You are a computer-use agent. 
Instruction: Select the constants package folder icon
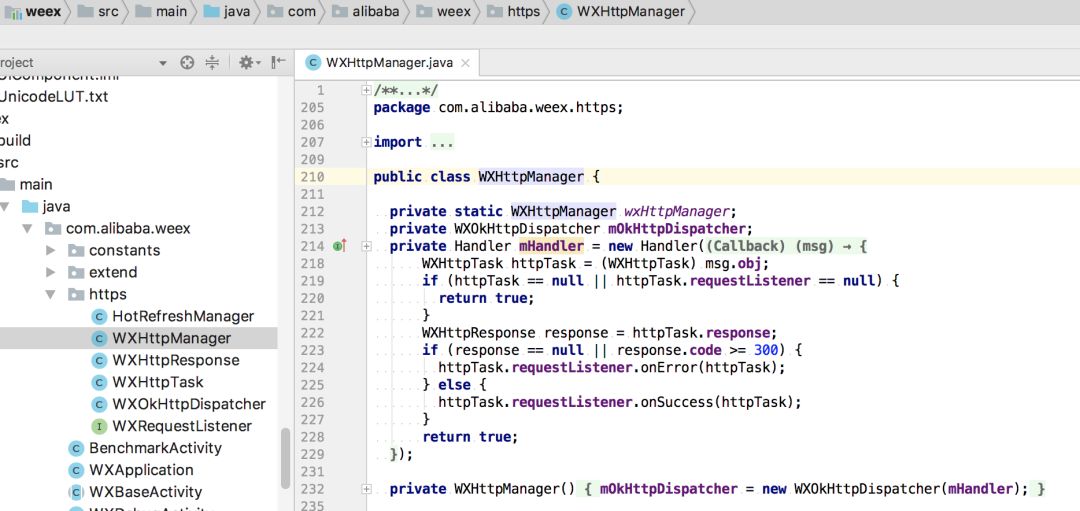[76, 251]
